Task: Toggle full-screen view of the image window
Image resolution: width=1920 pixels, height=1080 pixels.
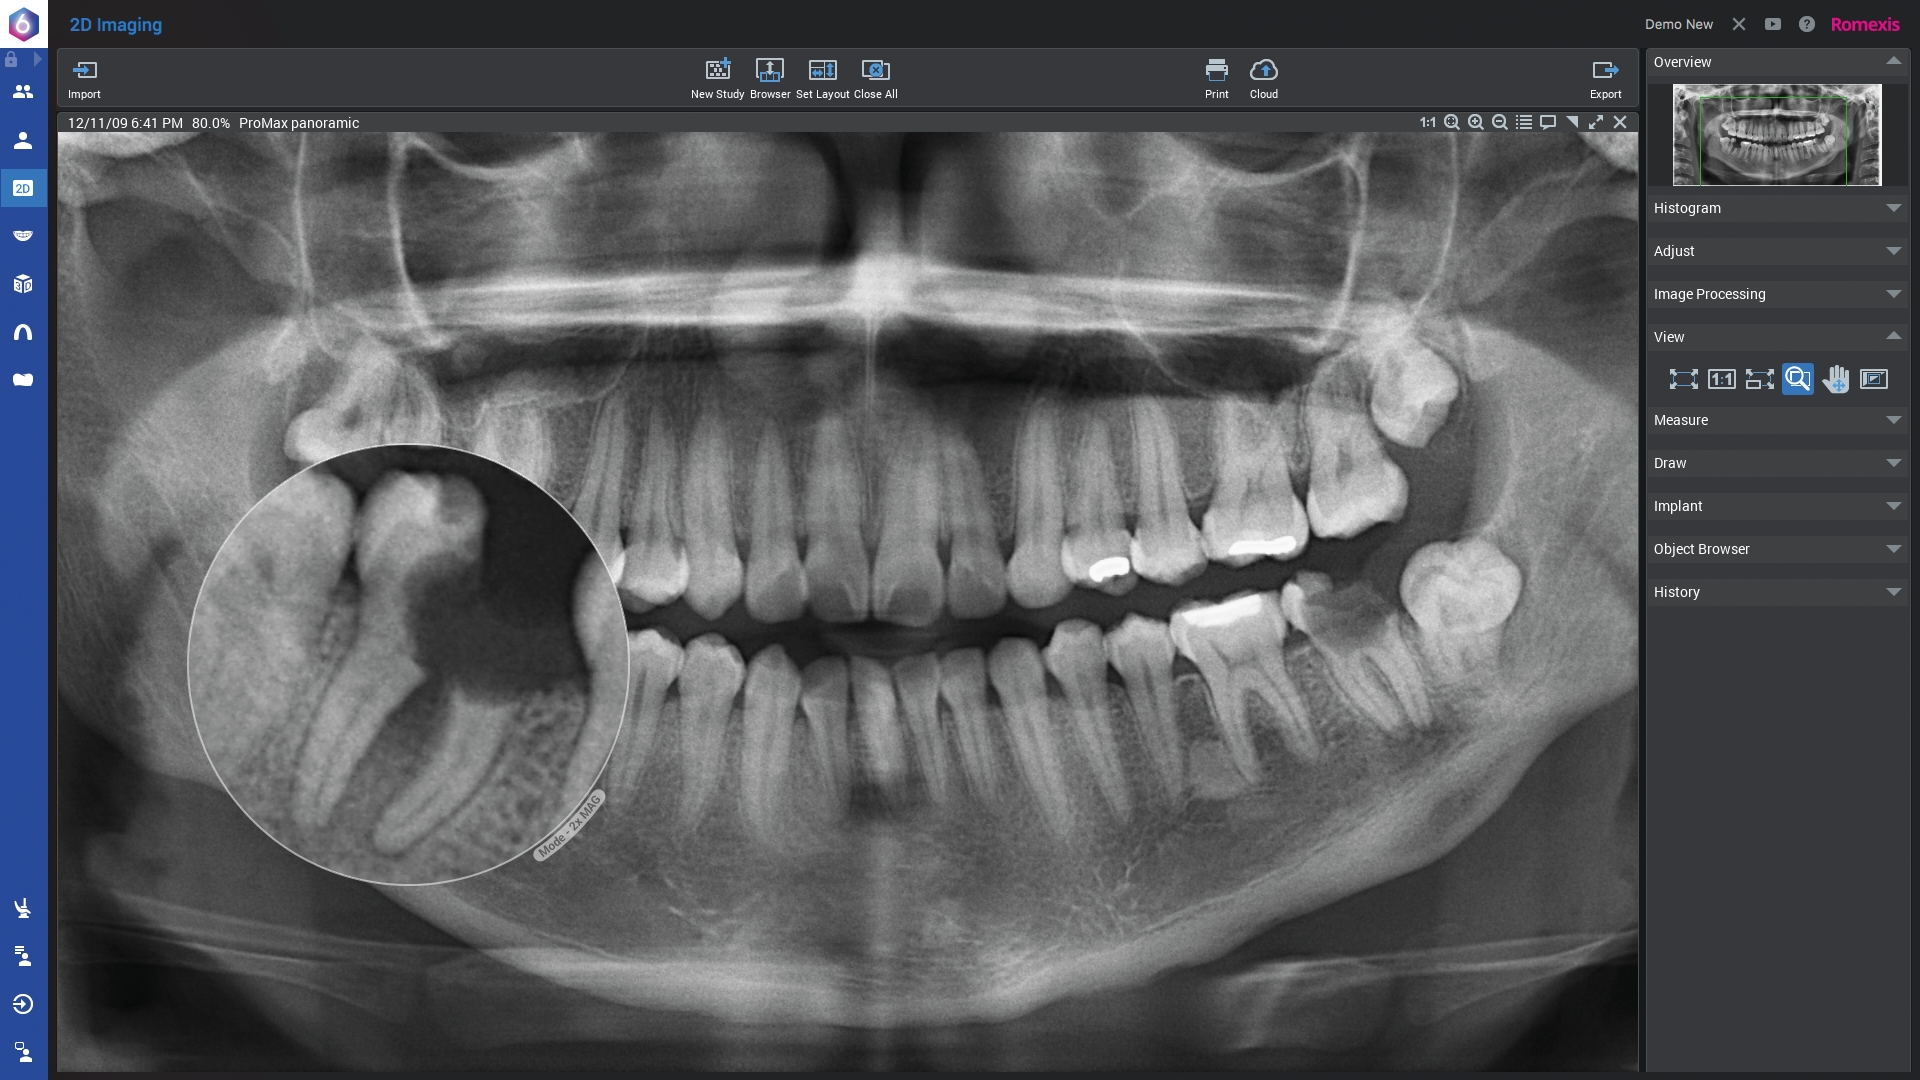Action: pyautogui.click(x=1596, y=122)
